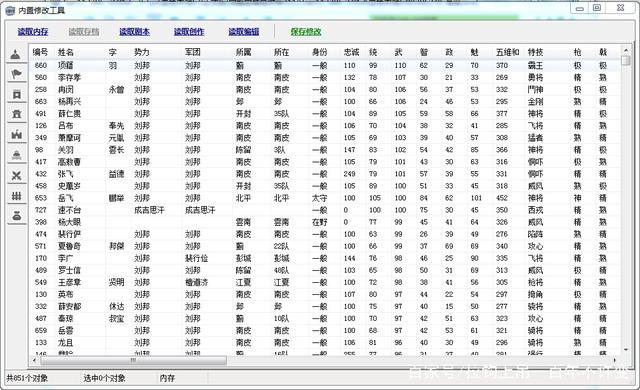Click the greyed 读取存档 link
640x390 pixels.
[84, 31]
